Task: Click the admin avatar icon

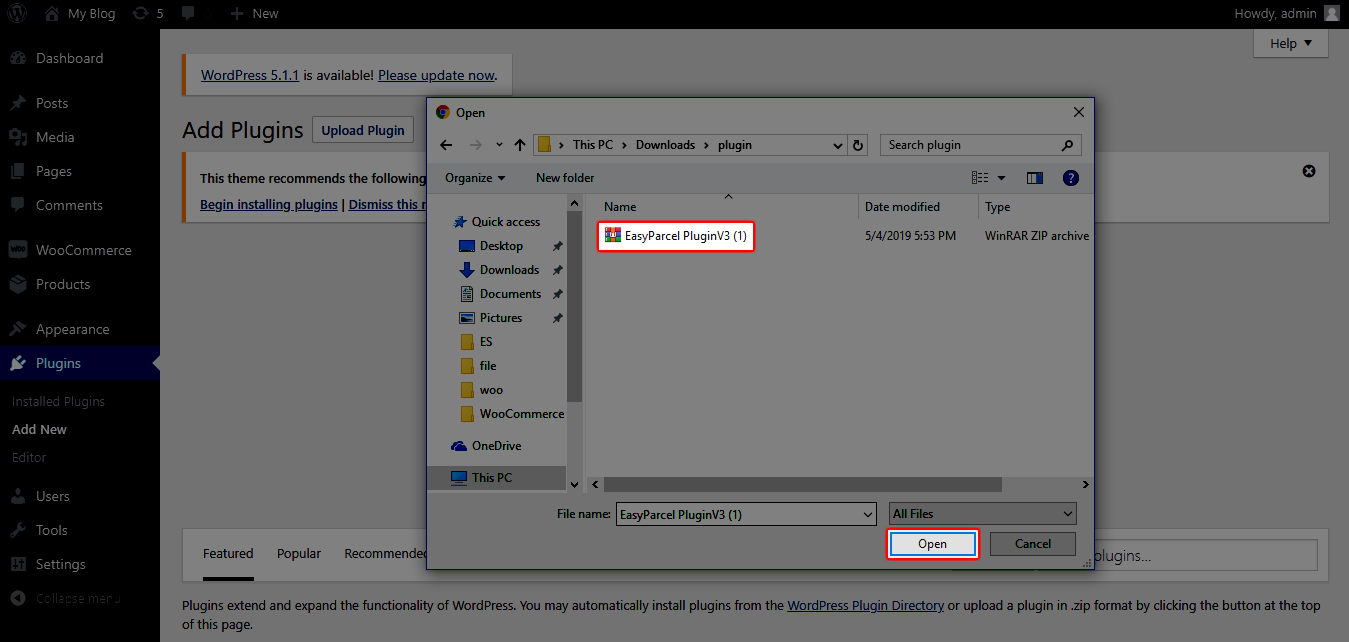Action: point(1331,13)
